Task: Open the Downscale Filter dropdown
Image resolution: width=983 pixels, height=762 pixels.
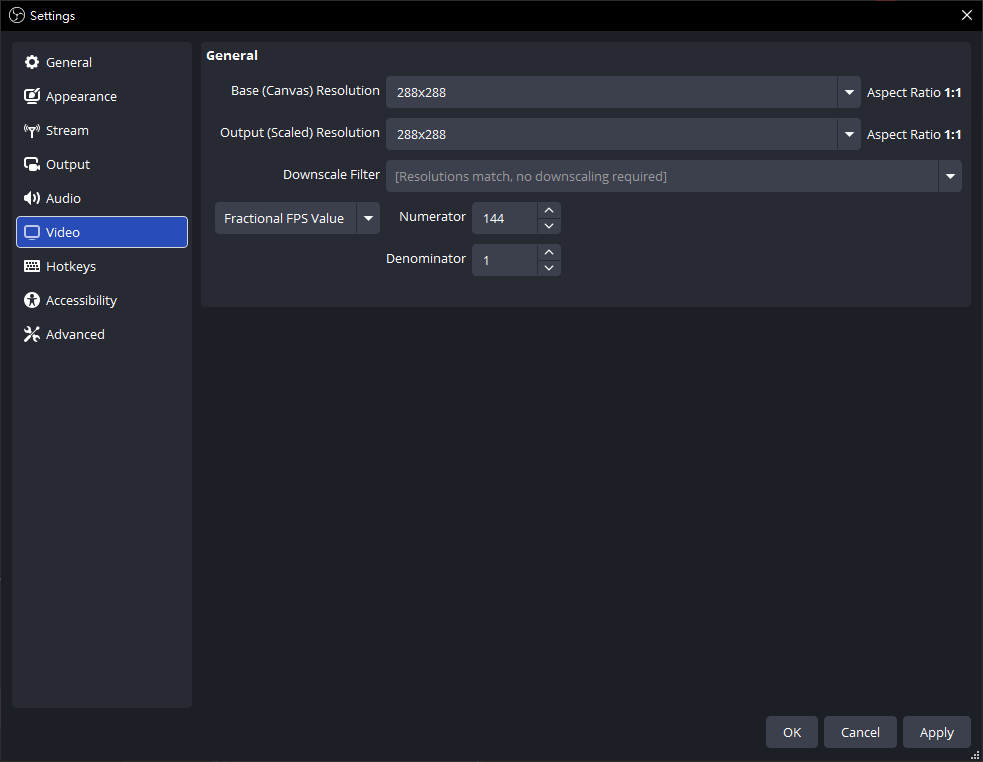Action: (673, 176)
